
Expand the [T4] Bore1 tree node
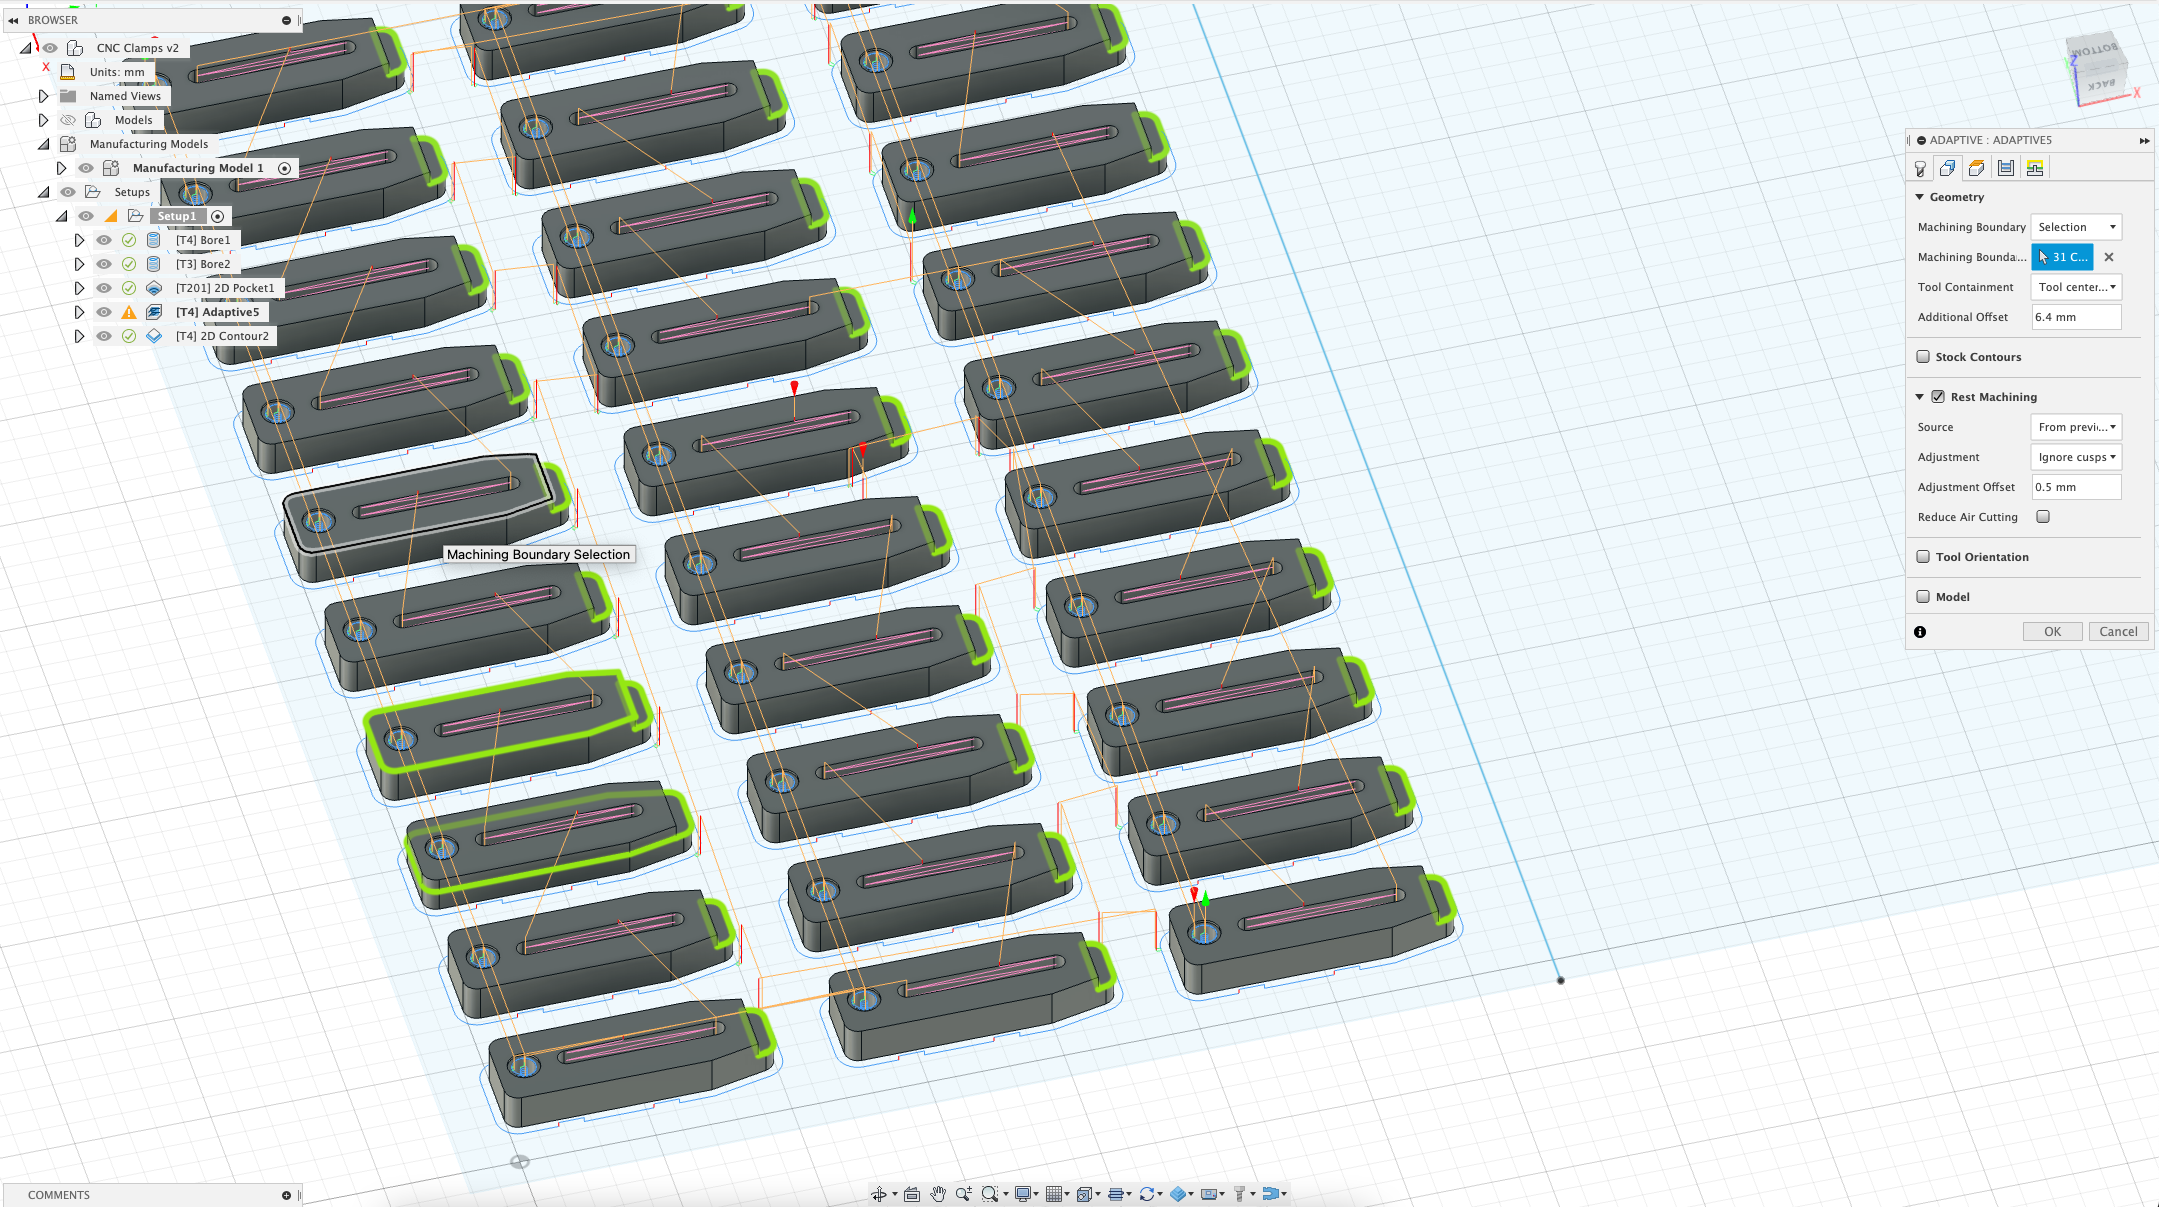(79, 240)
